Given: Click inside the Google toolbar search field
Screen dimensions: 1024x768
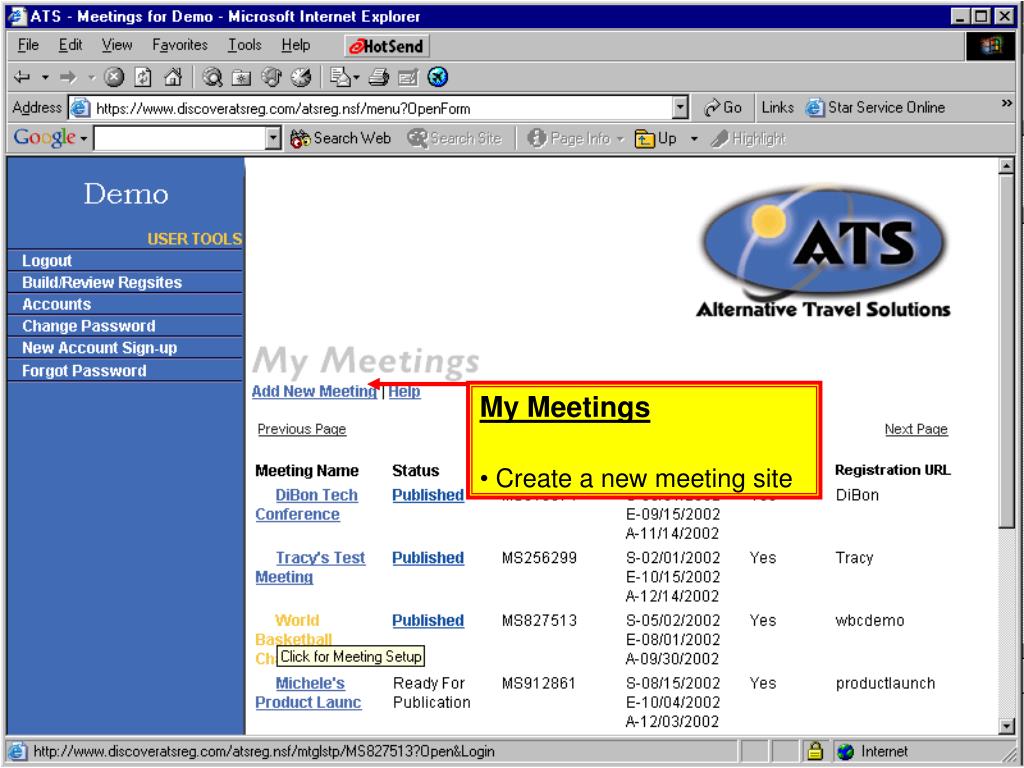Looking at the screenshot, I should click(x=180, y=138).
